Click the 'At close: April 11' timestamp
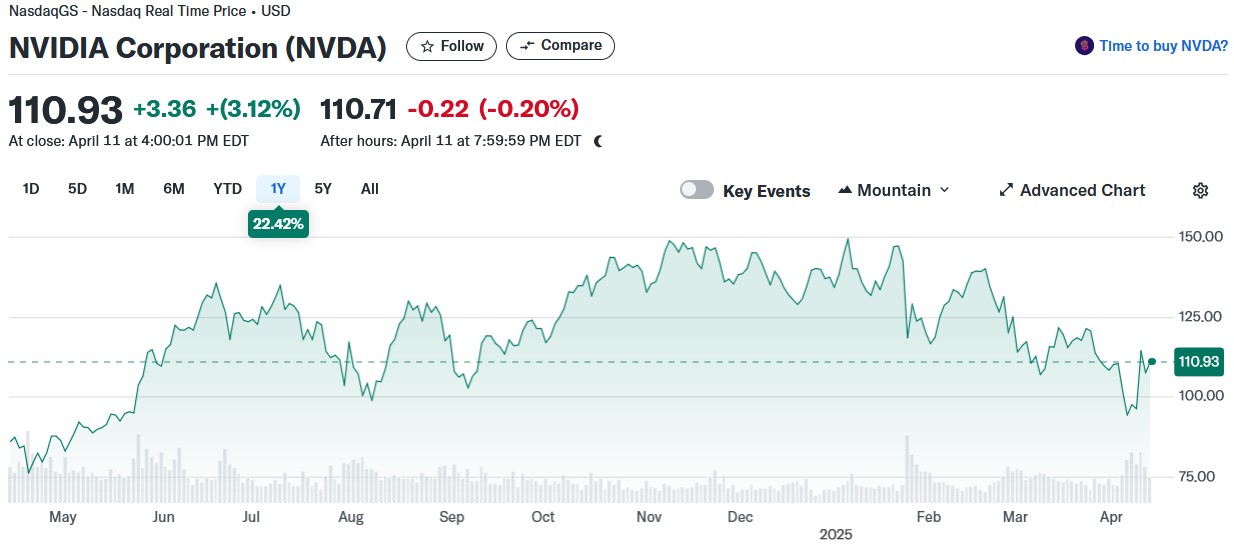The image size is (1234, 559). 129,141
